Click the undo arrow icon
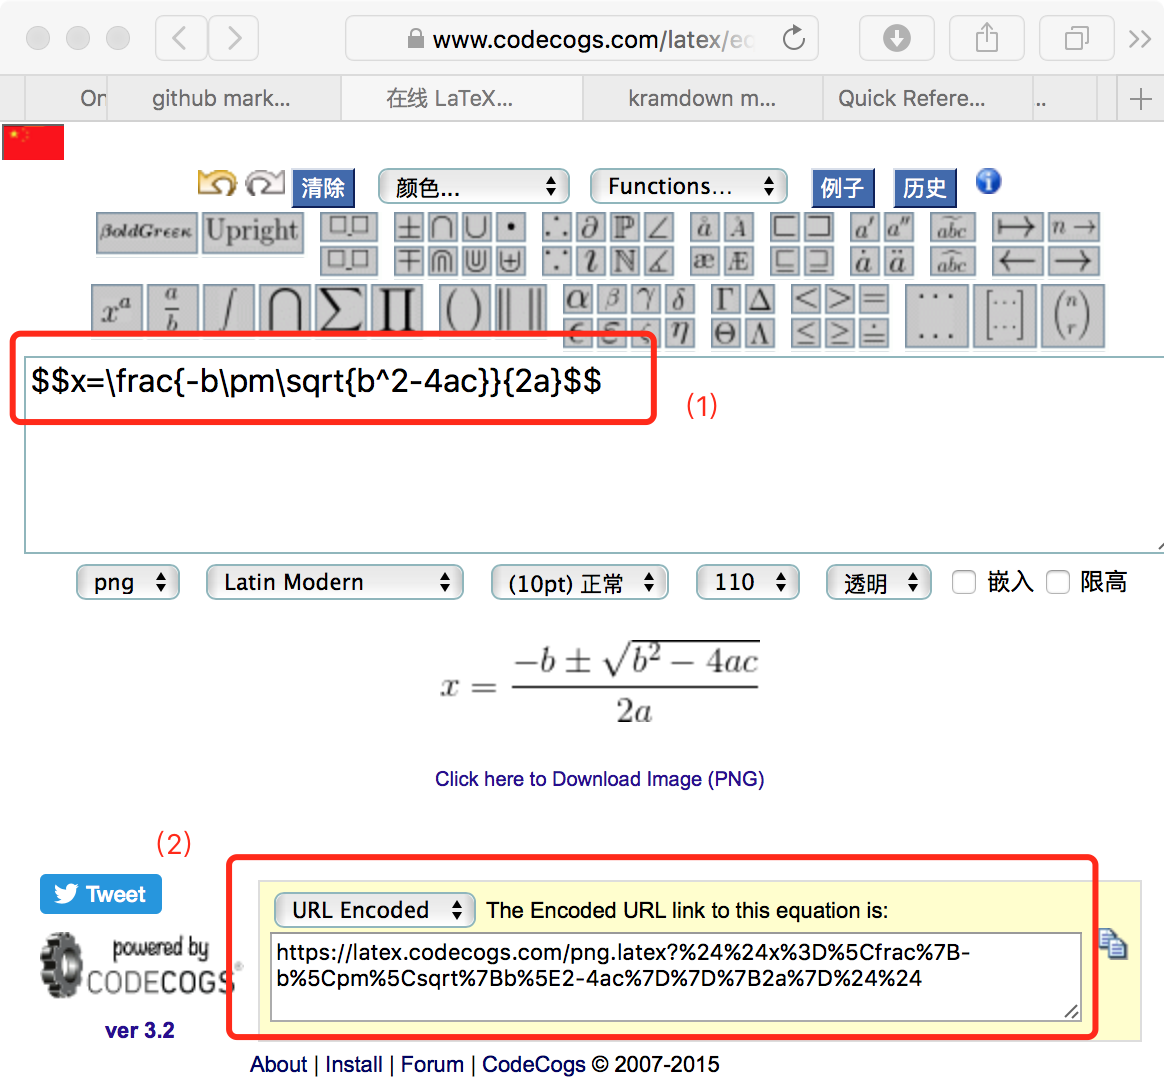The height and width of the screenshot is (1080, 1164). coord(217,186)
